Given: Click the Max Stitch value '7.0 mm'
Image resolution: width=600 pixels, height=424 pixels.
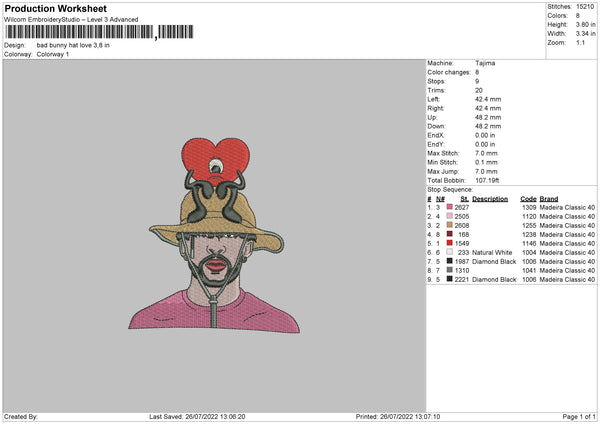Looking at the screenshot, I should 486,153.
